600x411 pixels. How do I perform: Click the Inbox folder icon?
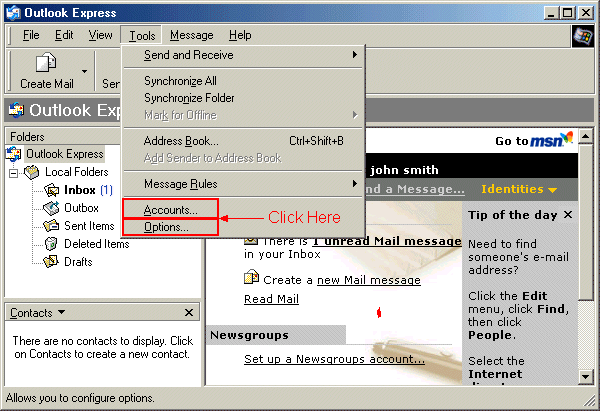coord(51,190)
